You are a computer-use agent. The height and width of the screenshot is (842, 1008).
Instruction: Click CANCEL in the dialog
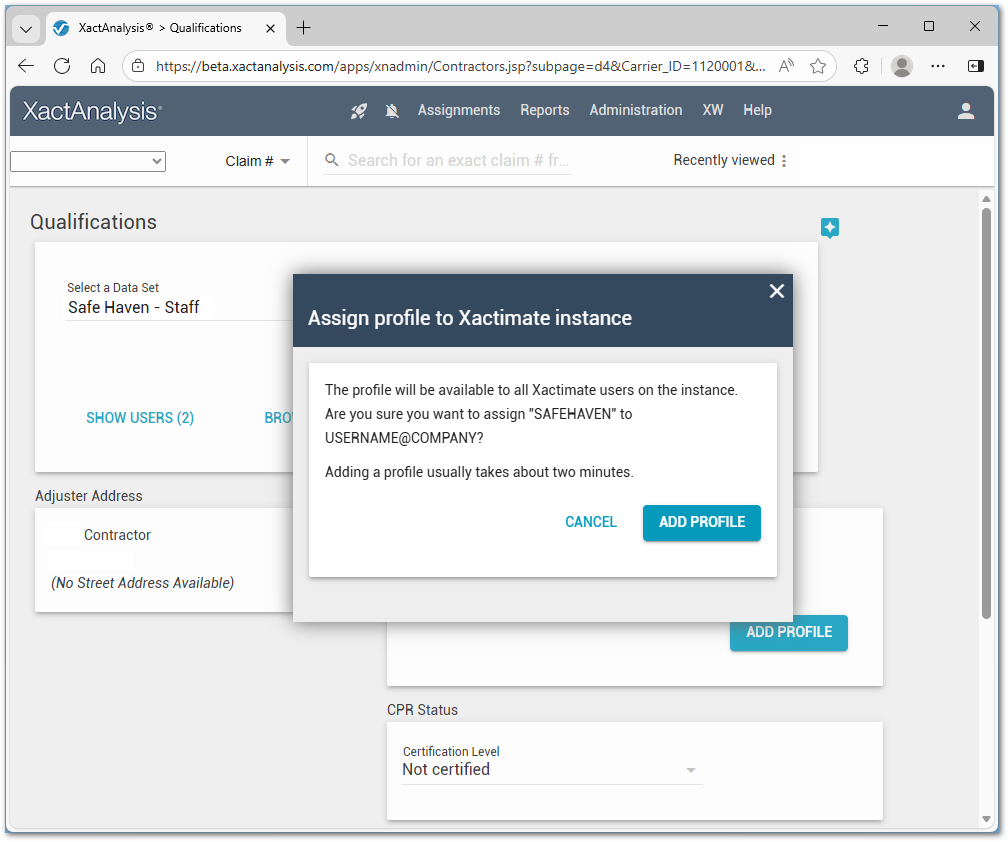(591, 523)
